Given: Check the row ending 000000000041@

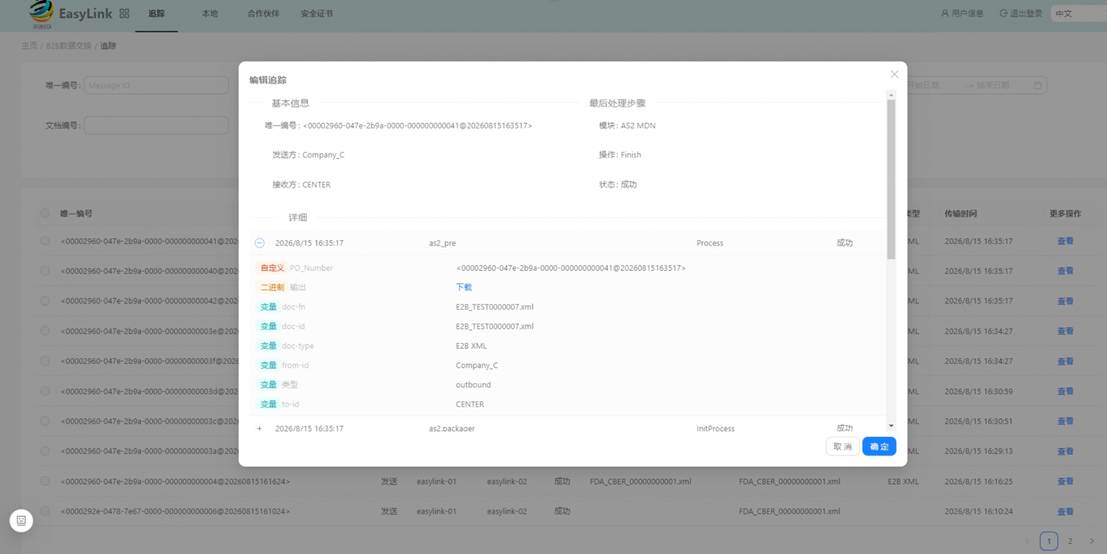Looking at the screenshot, I should [x=45, y=241].
